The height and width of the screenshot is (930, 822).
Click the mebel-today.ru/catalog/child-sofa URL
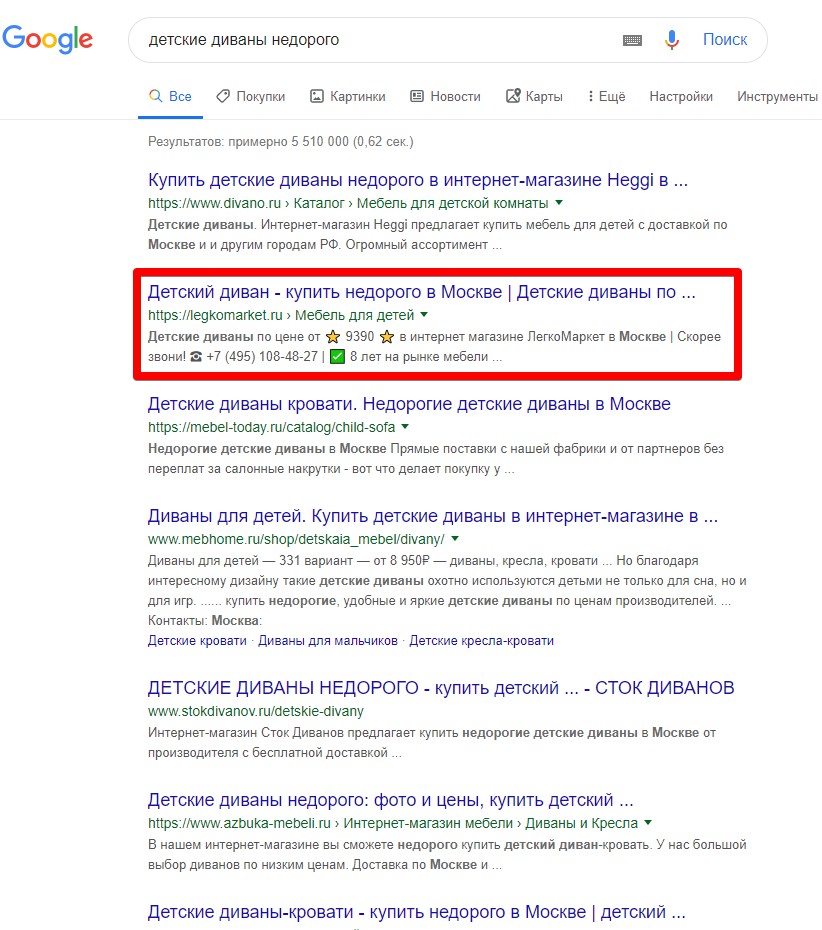(271, 427)
